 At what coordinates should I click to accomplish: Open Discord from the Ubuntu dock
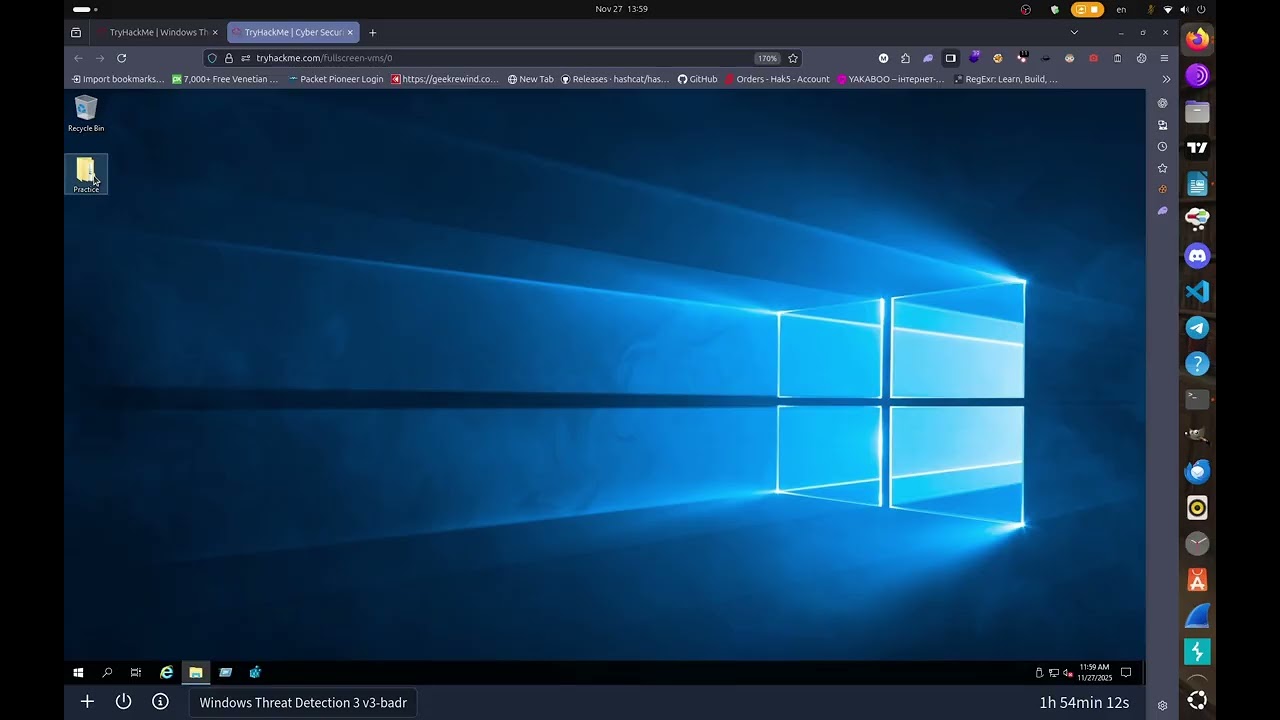tap(1197, 256)
